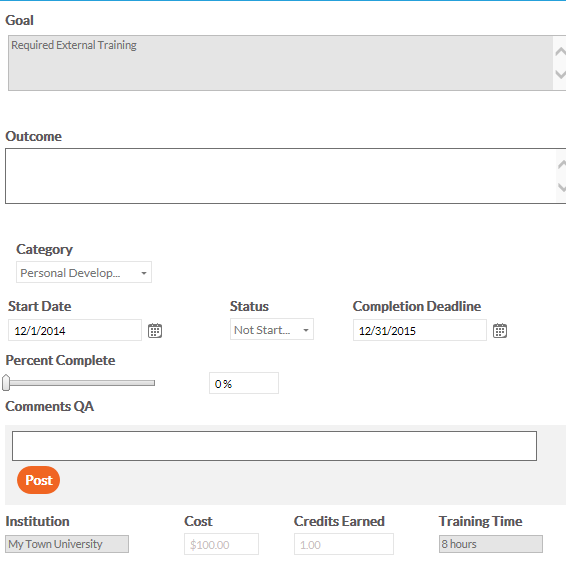Click the Outcome box scroll up arrow
This screenshot has width=566, height=569.
[x=562, y=164]
